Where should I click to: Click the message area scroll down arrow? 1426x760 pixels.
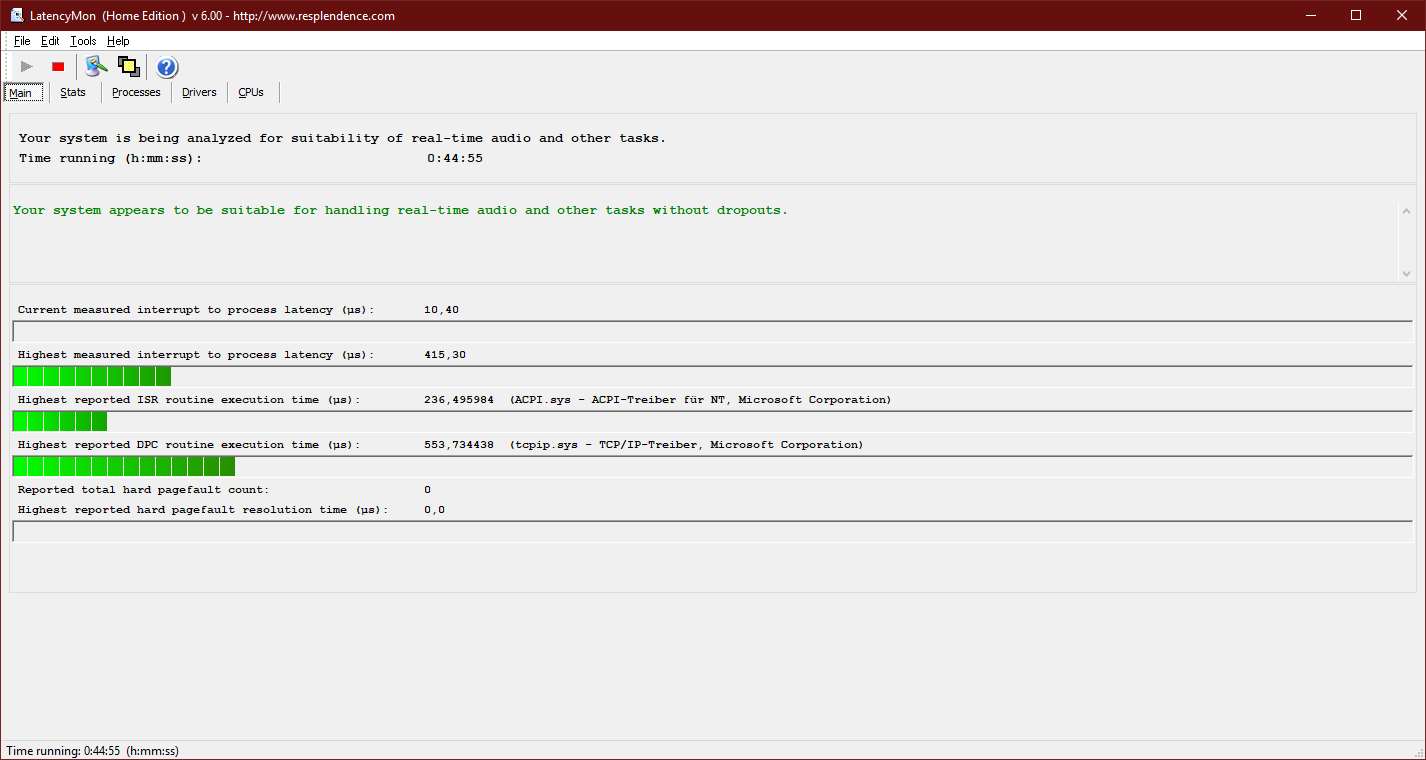coord(1407,272)
